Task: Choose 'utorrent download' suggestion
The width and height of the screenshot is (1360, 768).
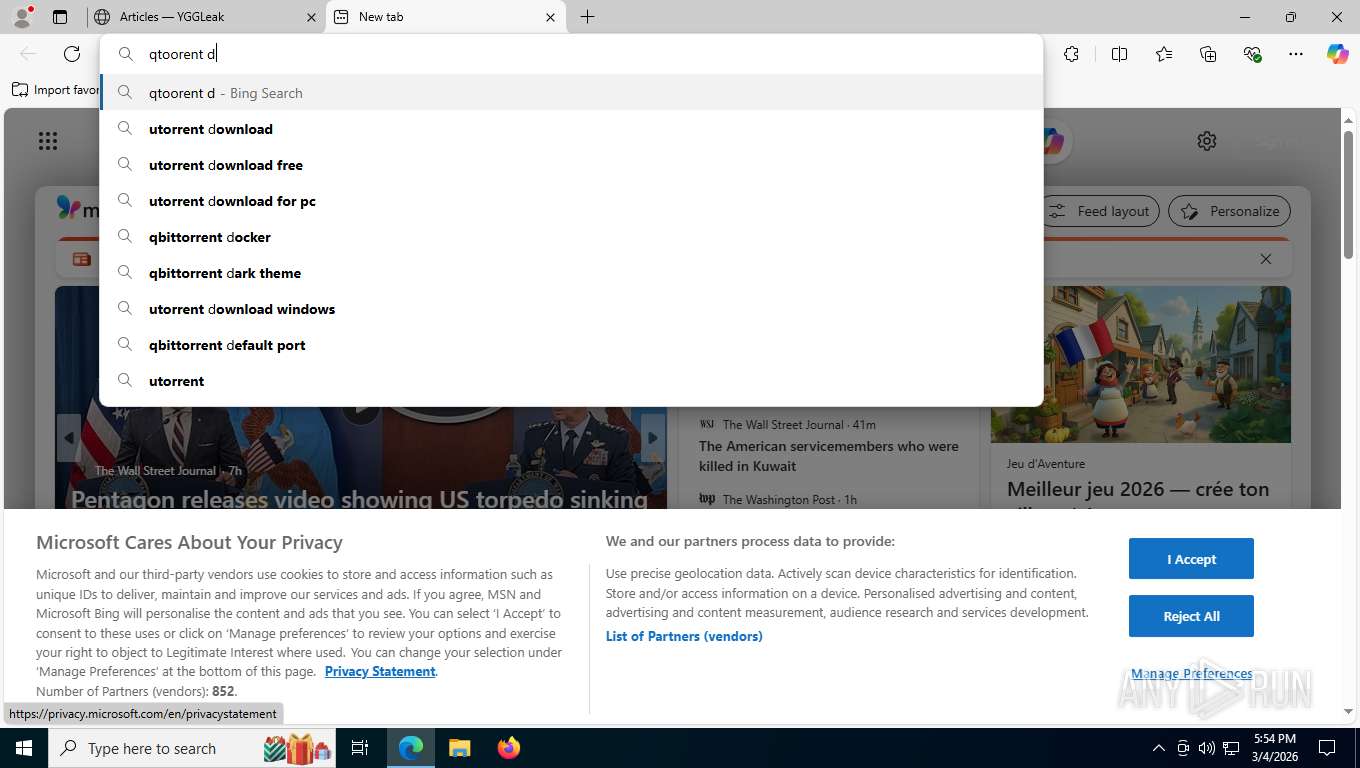Action: [571, 129]
